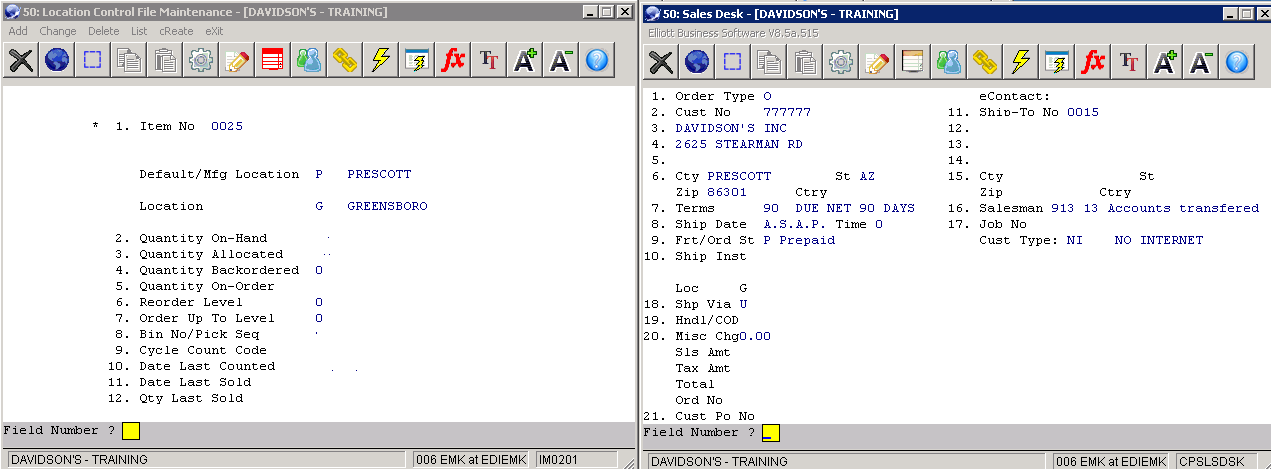Click the X cancel icon in Location Control toolbar
This screenshot has width=1271, height=469.
coord(22,60)
